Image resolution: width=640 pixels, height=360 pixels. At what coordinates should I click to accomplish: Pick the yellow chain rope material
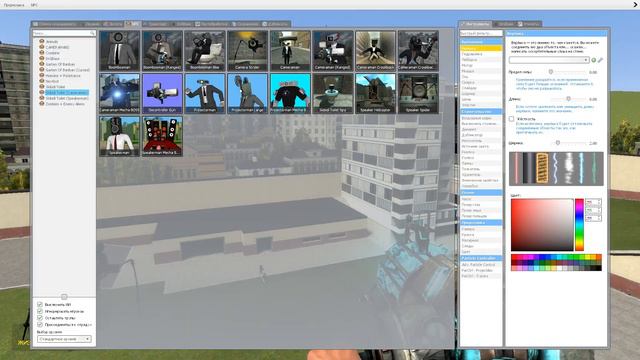coord(542,168)
